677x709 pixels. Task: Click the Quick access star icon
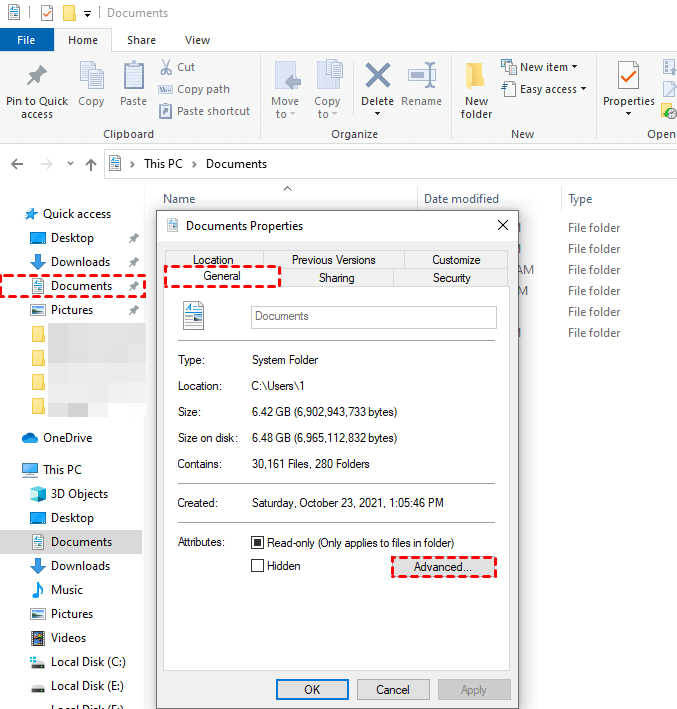coord(31,214)
